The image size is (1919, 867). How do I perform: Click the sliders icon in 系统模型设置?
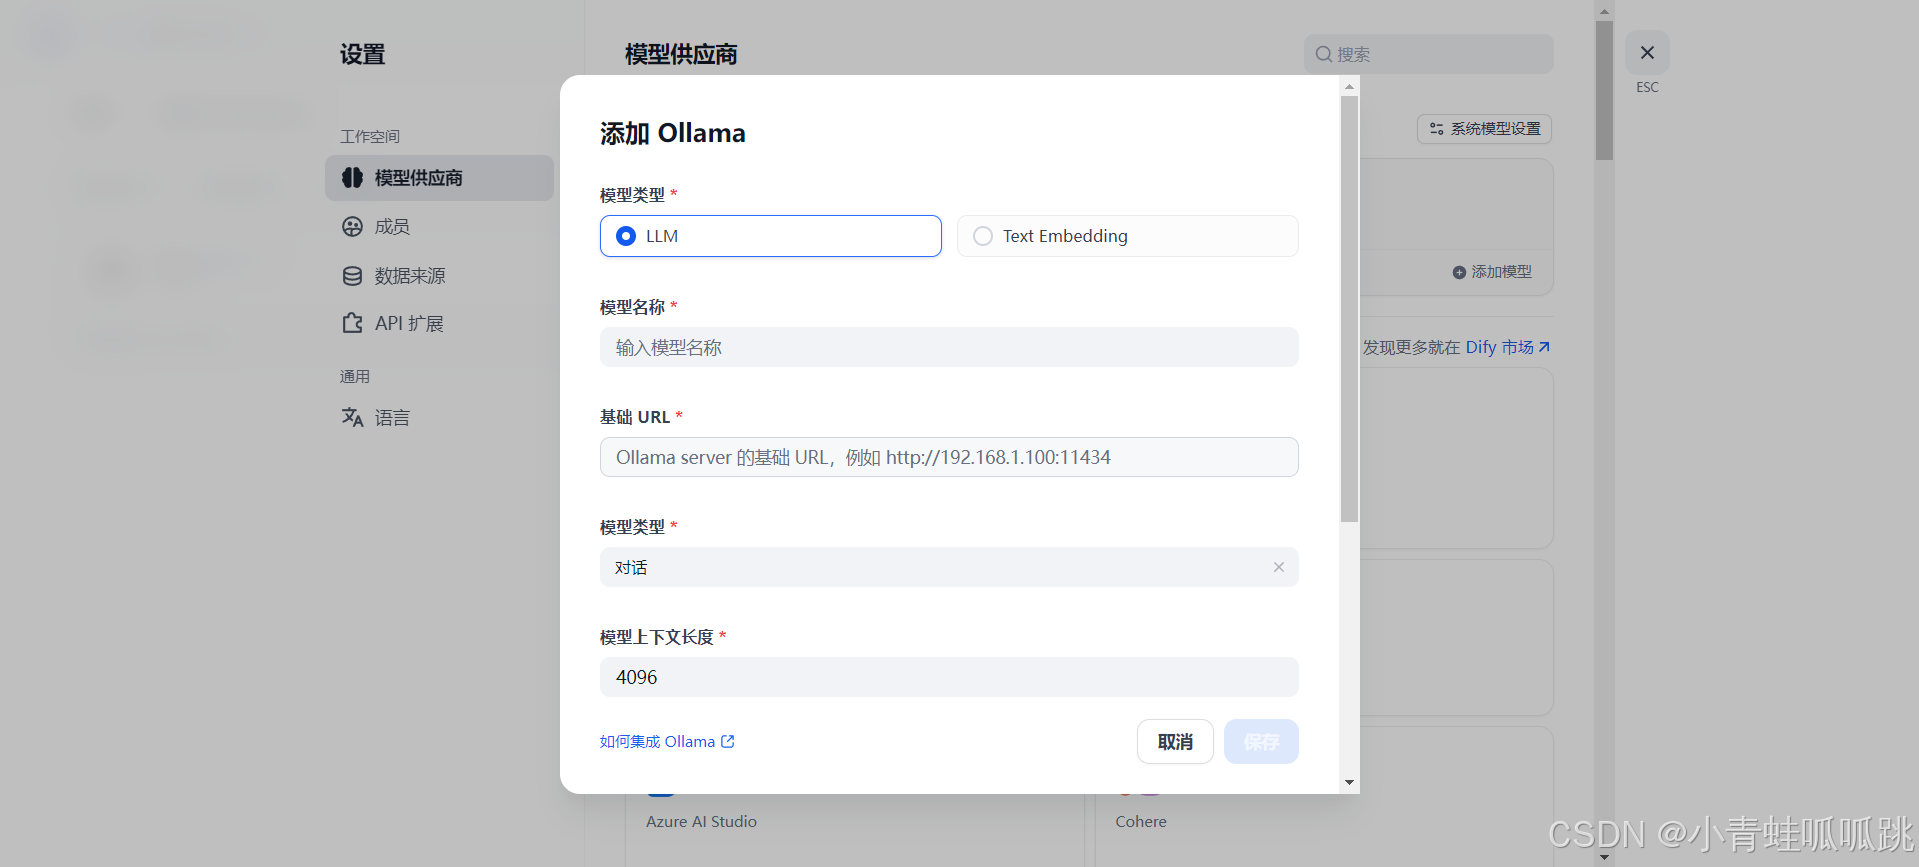click(1436, 129)
